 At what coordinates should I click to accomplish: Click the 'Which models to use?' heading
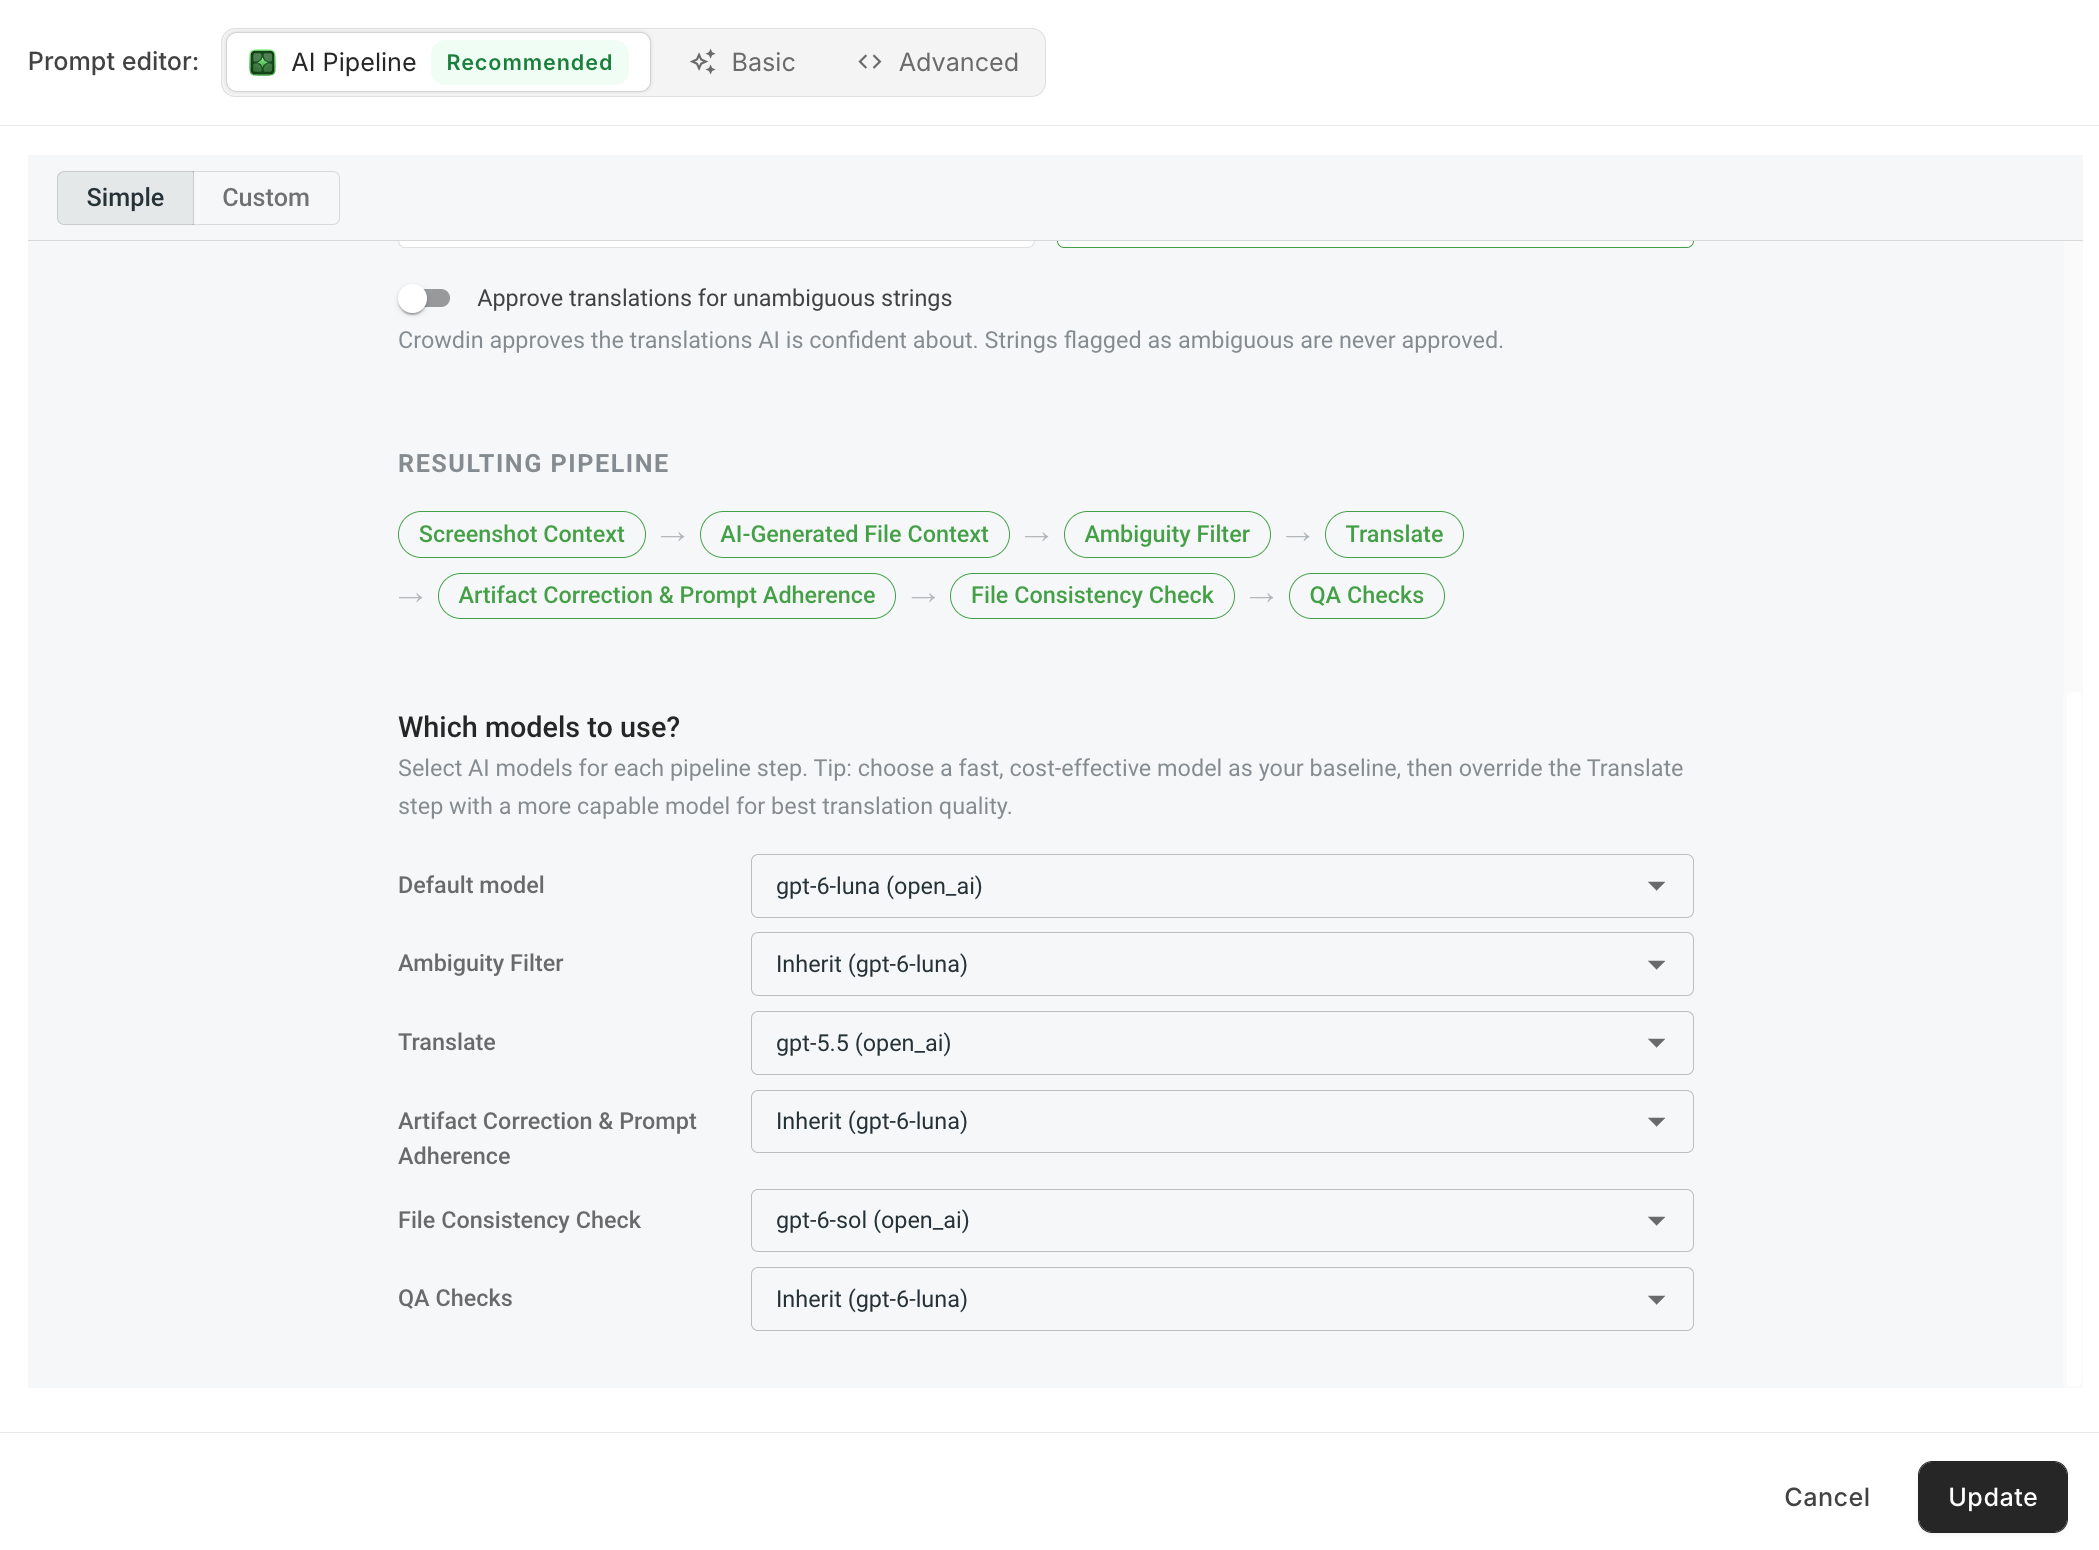pyautogui.click(x=539, y=727)
